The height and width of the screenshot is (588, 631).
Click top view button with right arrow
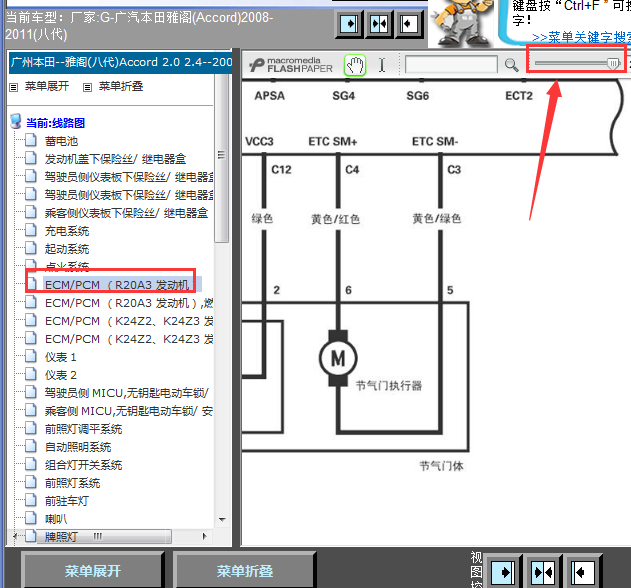(348, 24)
